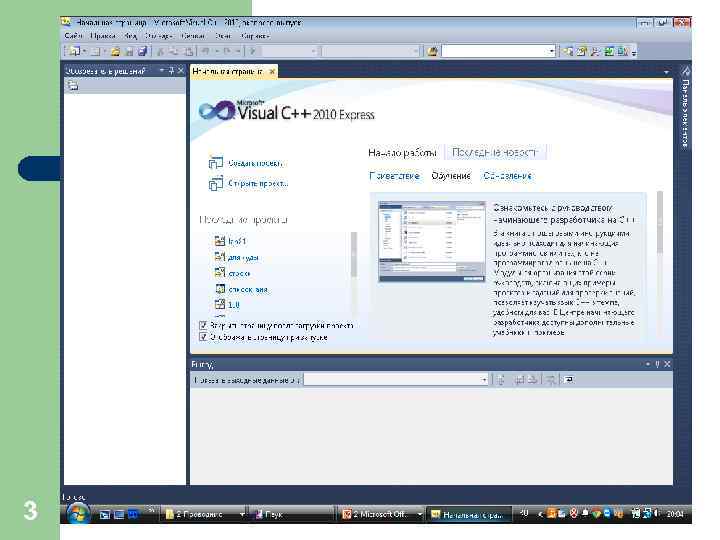Click the volume icon in the system tray
720x540 pixels.
(657, 514)
